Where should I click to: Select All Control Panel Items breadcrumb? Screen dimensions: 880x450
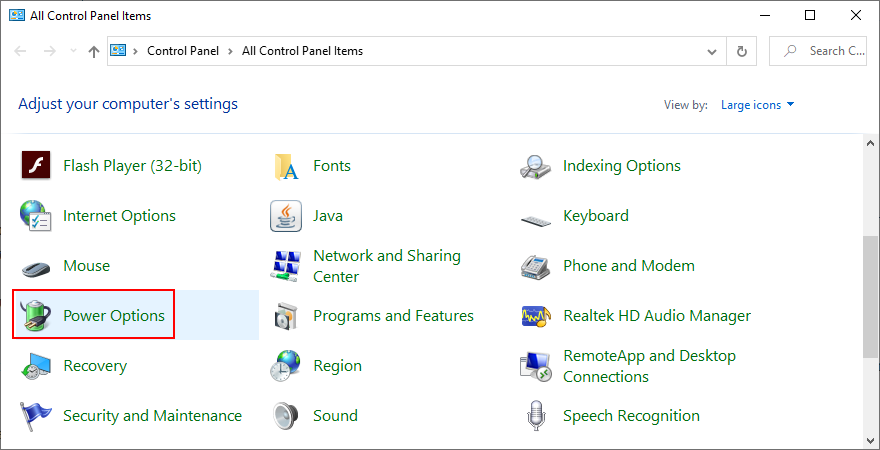pyautogui.click(x=302, y=51)
